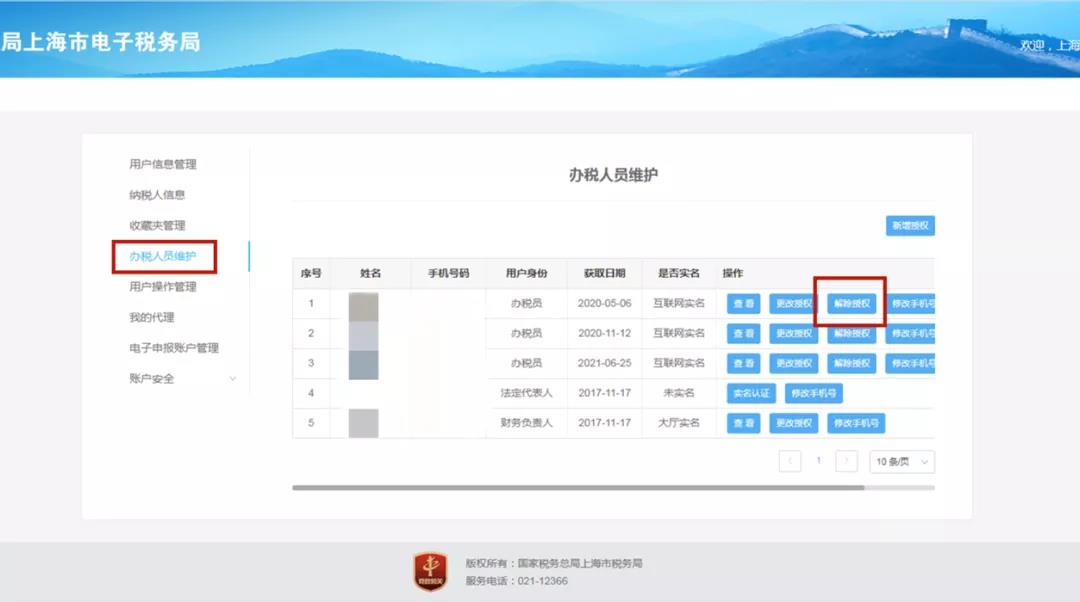Select 更改授权 for the second row

[793, 333]
